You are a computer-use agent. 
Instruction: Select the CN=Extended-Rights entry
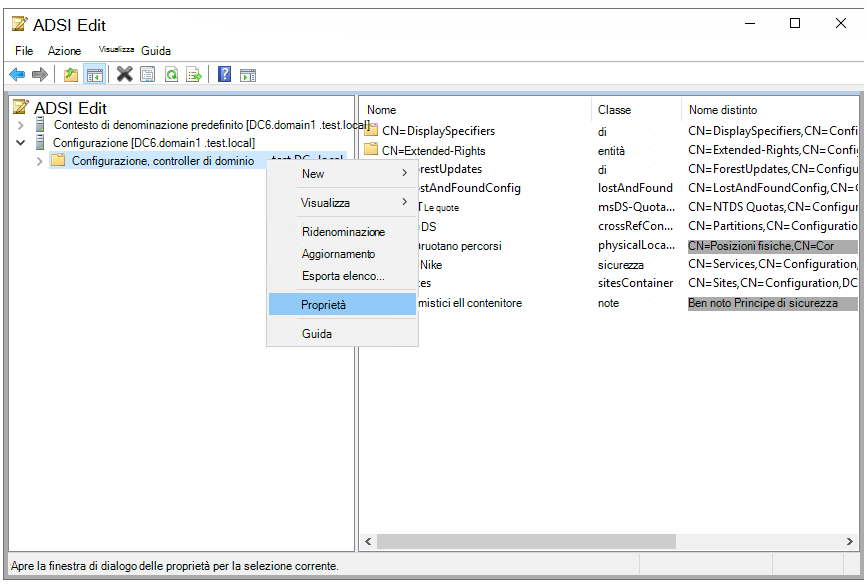[x=435, y=150]
